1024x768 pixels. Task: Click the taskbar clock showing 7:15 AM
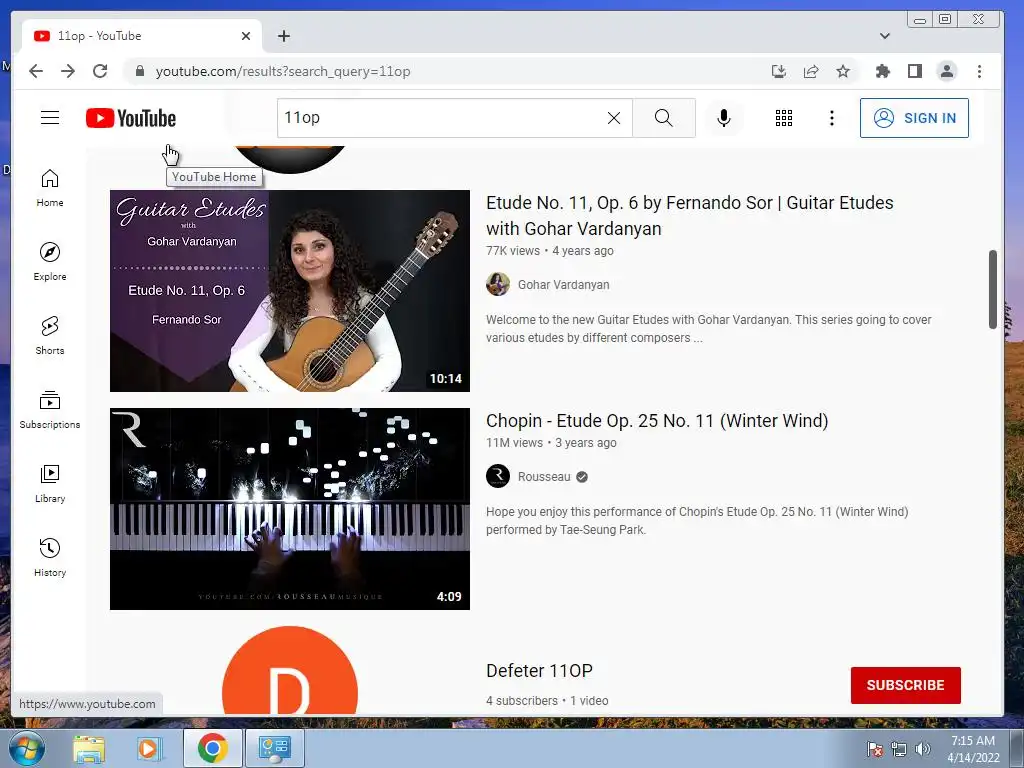[x=973, y=749]
